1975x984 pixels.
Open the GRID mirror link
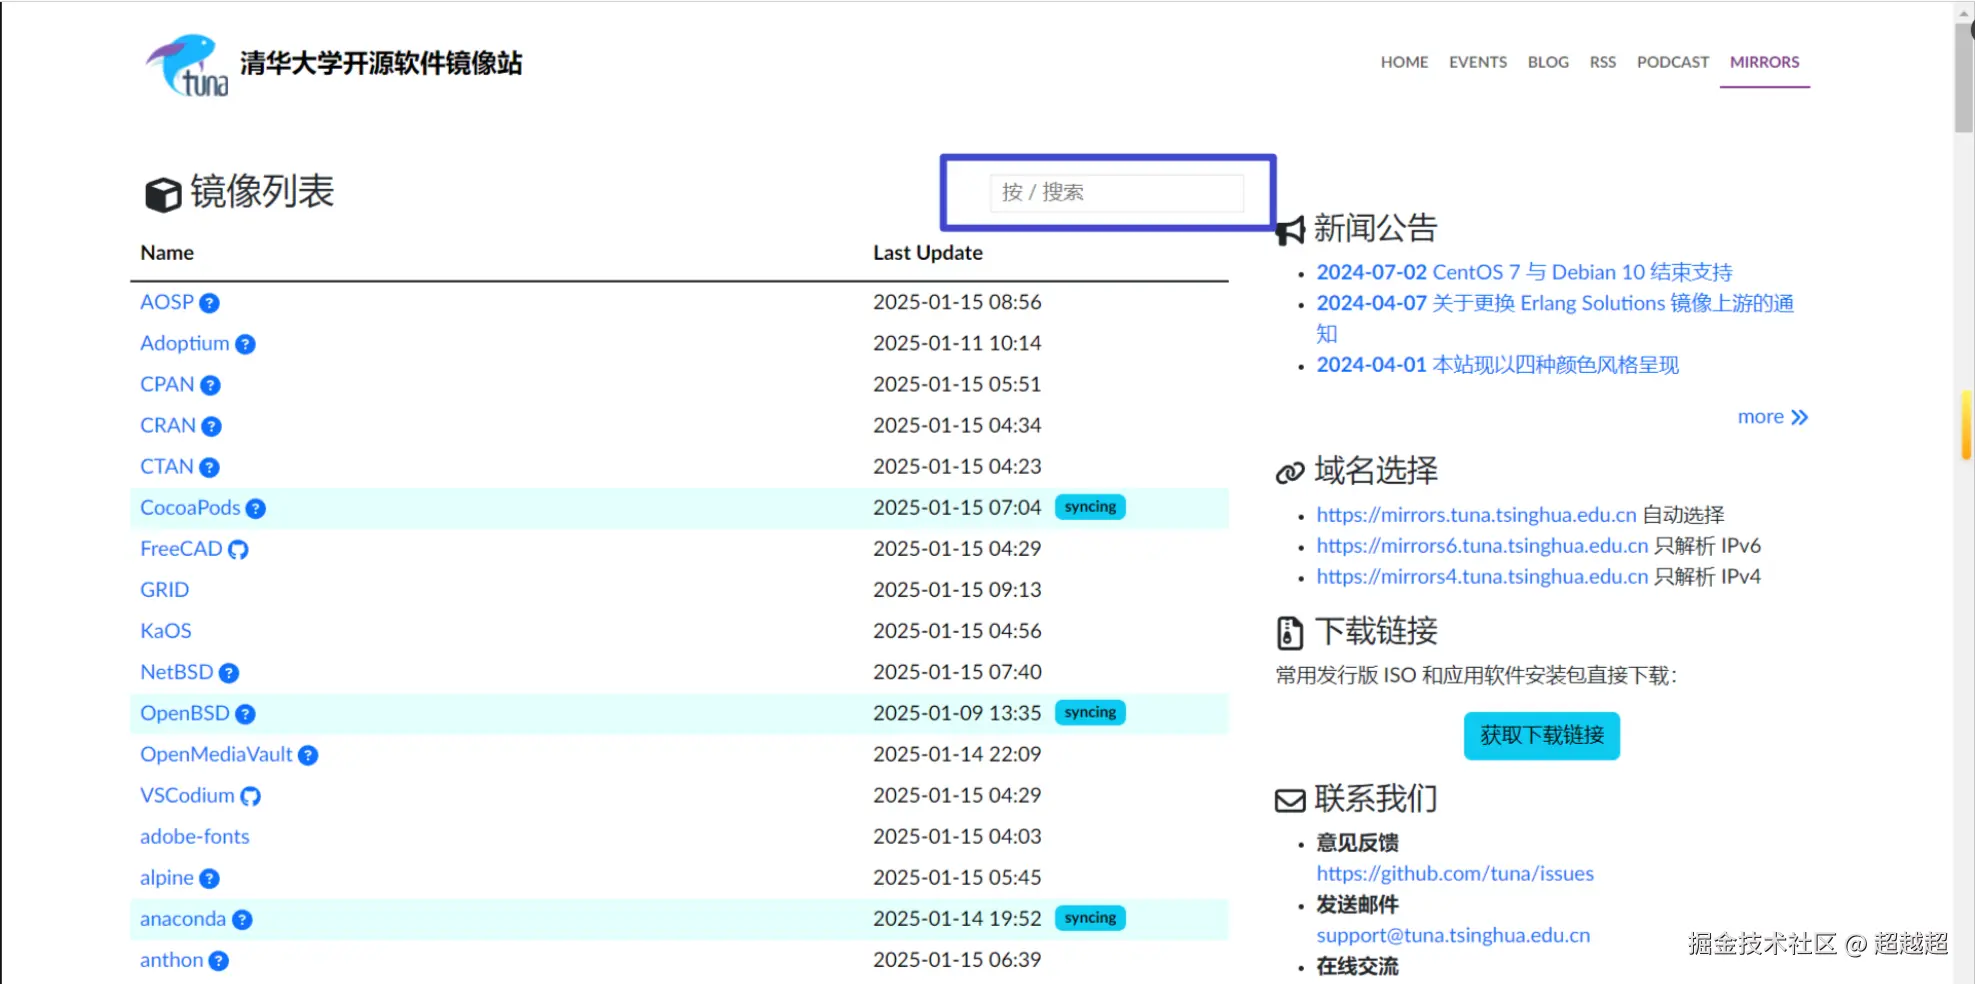[x=164, y=590]
